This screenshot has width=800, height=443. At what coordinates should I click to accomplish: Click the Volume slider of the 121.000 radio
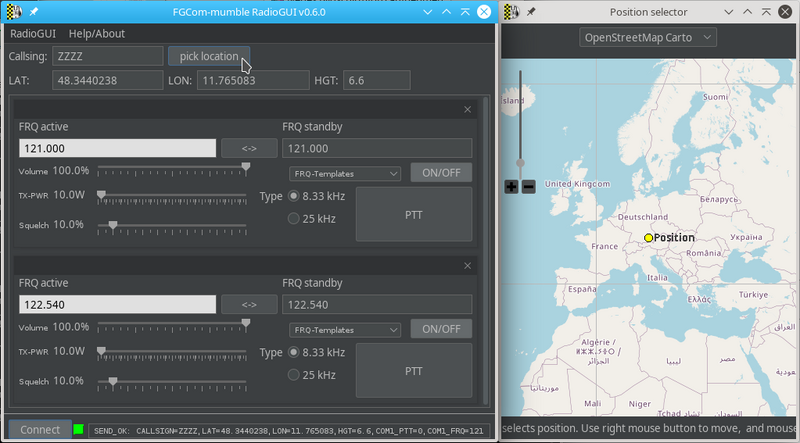click(x=172, y=169)
